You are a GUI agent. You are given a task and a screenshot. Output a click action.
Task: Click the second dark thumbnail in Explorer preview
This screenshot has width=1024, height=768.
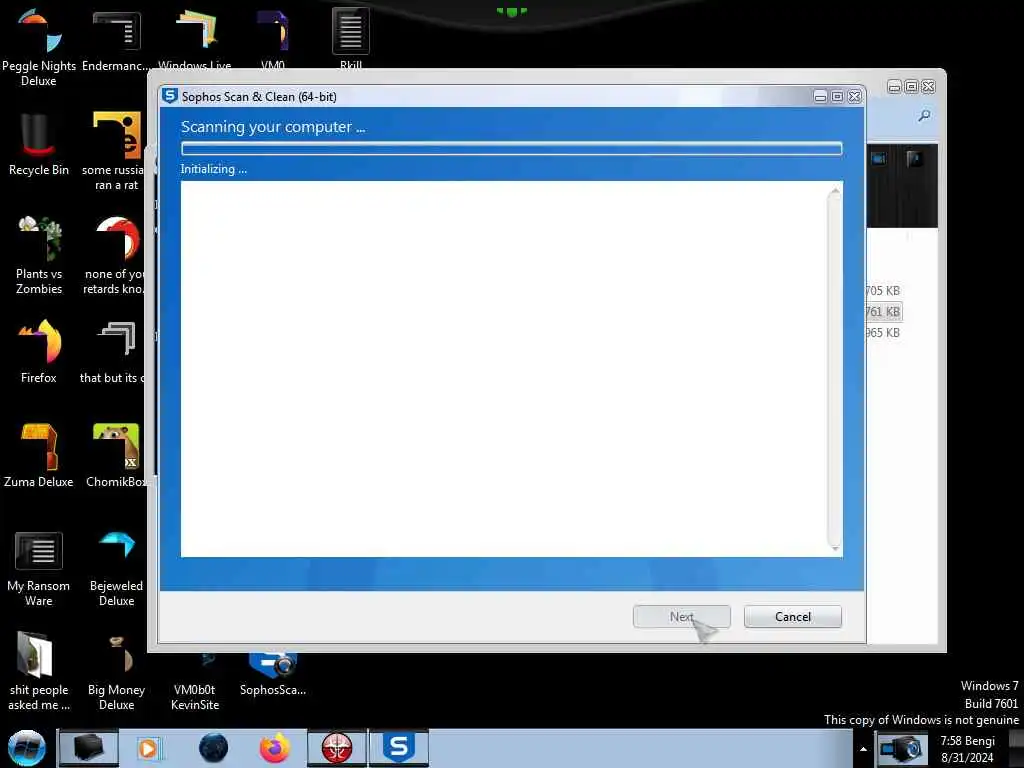click(914, 158)
